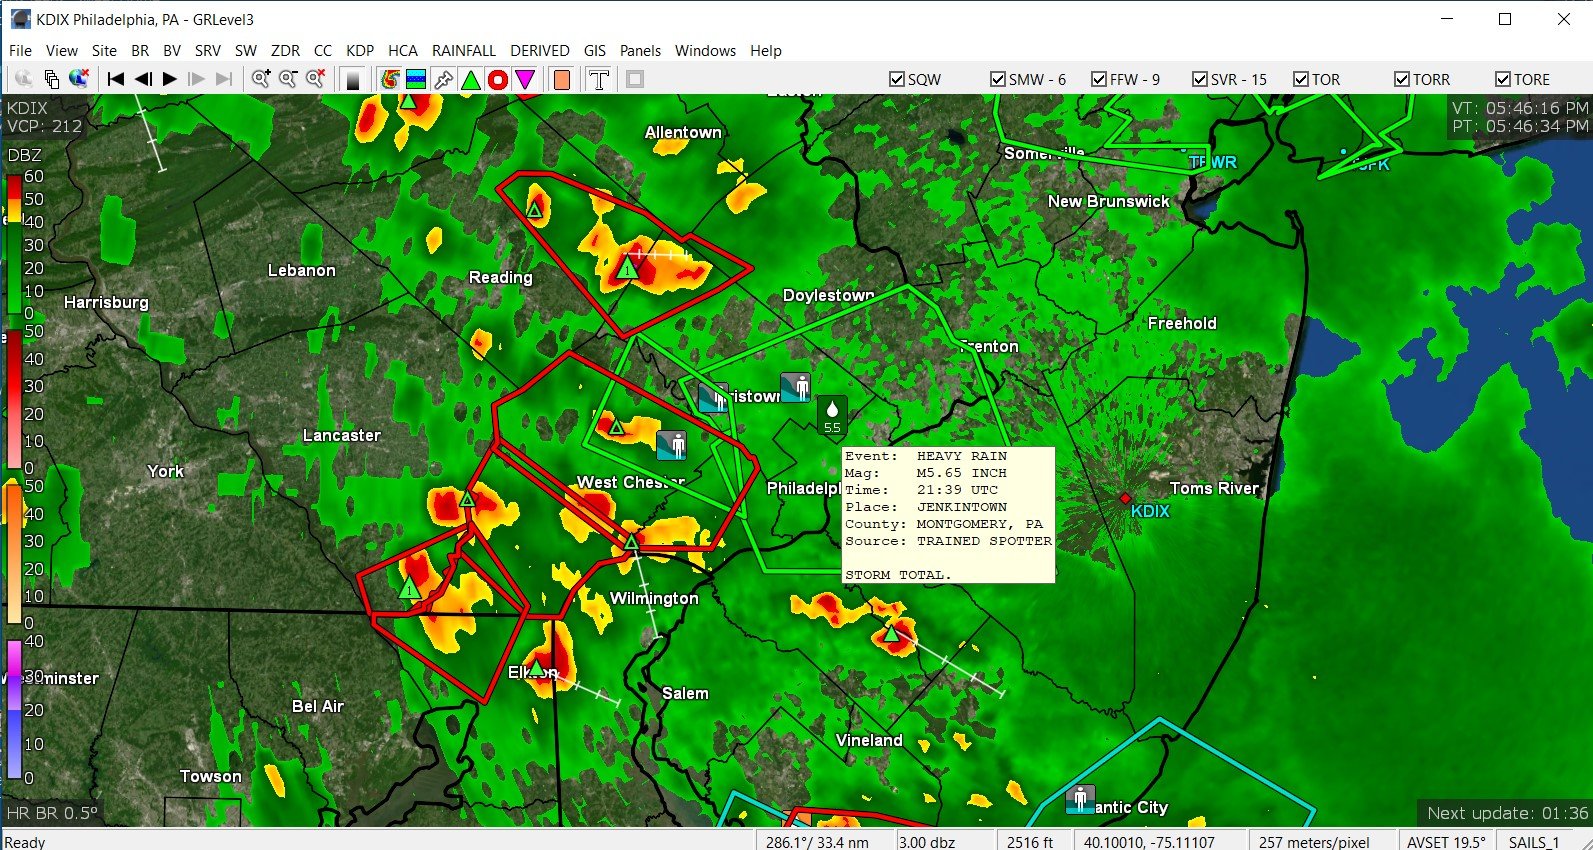Play the radar animation loop
This screenshot has width=1593, height=850.
tap(170, 79)
